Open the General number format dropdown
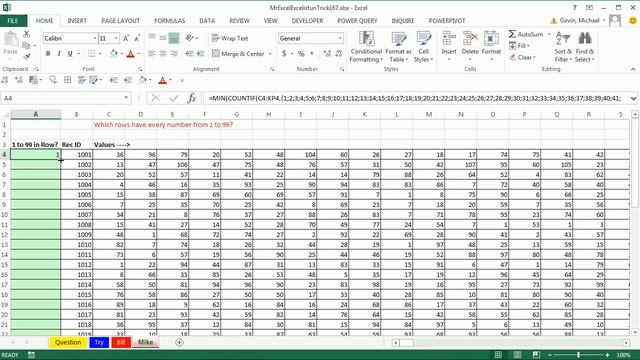640x360 pixels. pos(340,38)
